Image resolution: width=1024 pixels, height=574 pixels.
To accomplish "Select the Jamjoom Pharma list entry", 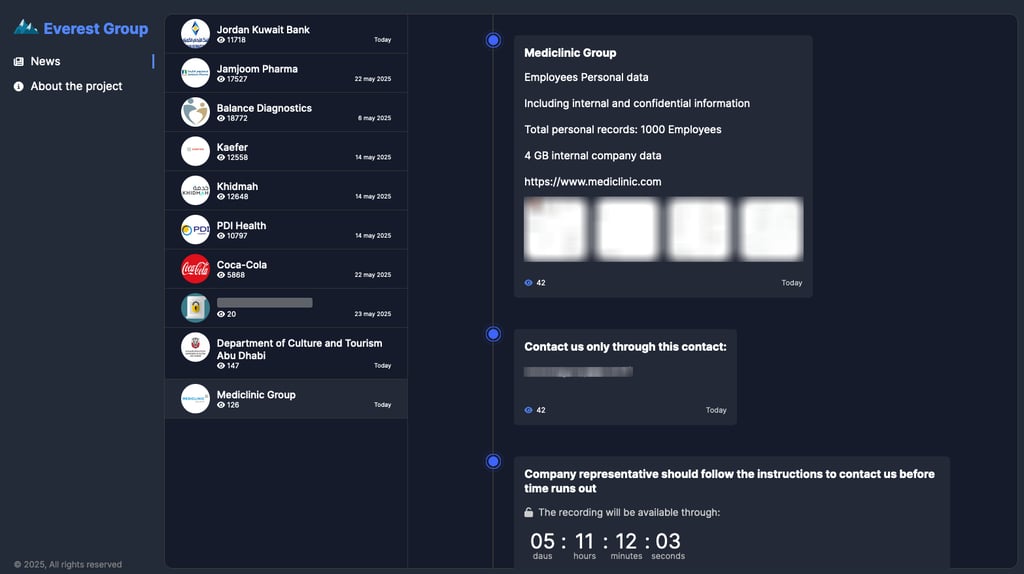I will point(286,72).
